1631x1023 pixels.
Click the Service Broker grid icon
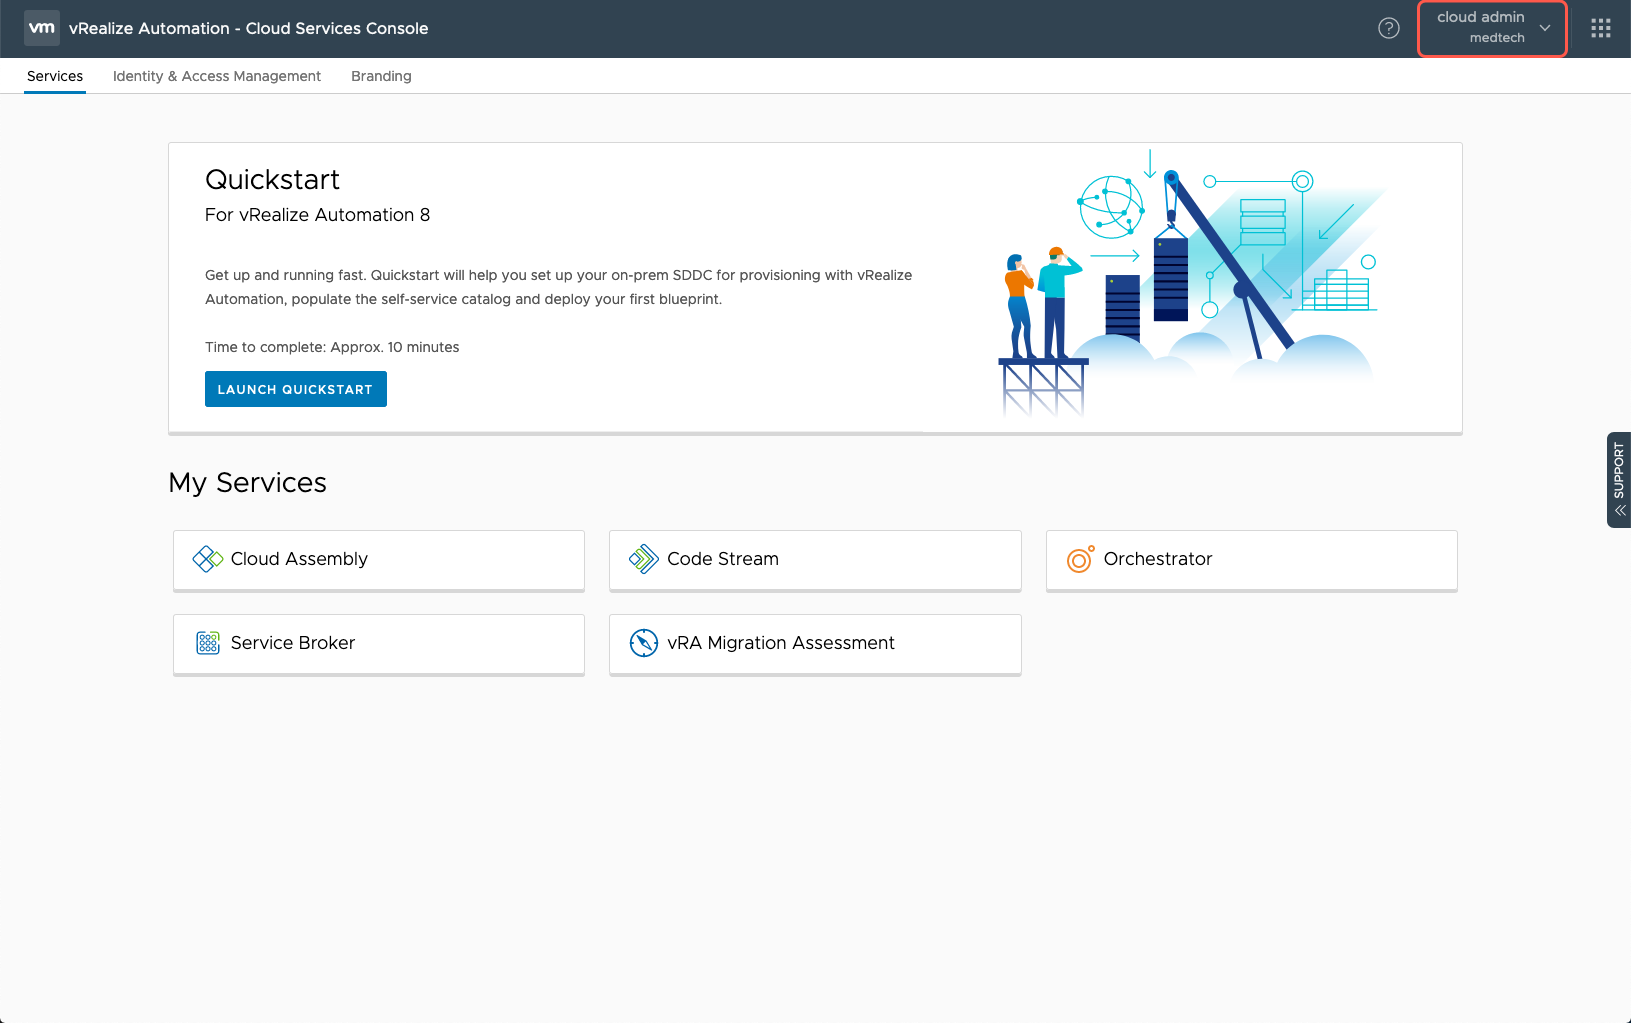coord(207,643)
